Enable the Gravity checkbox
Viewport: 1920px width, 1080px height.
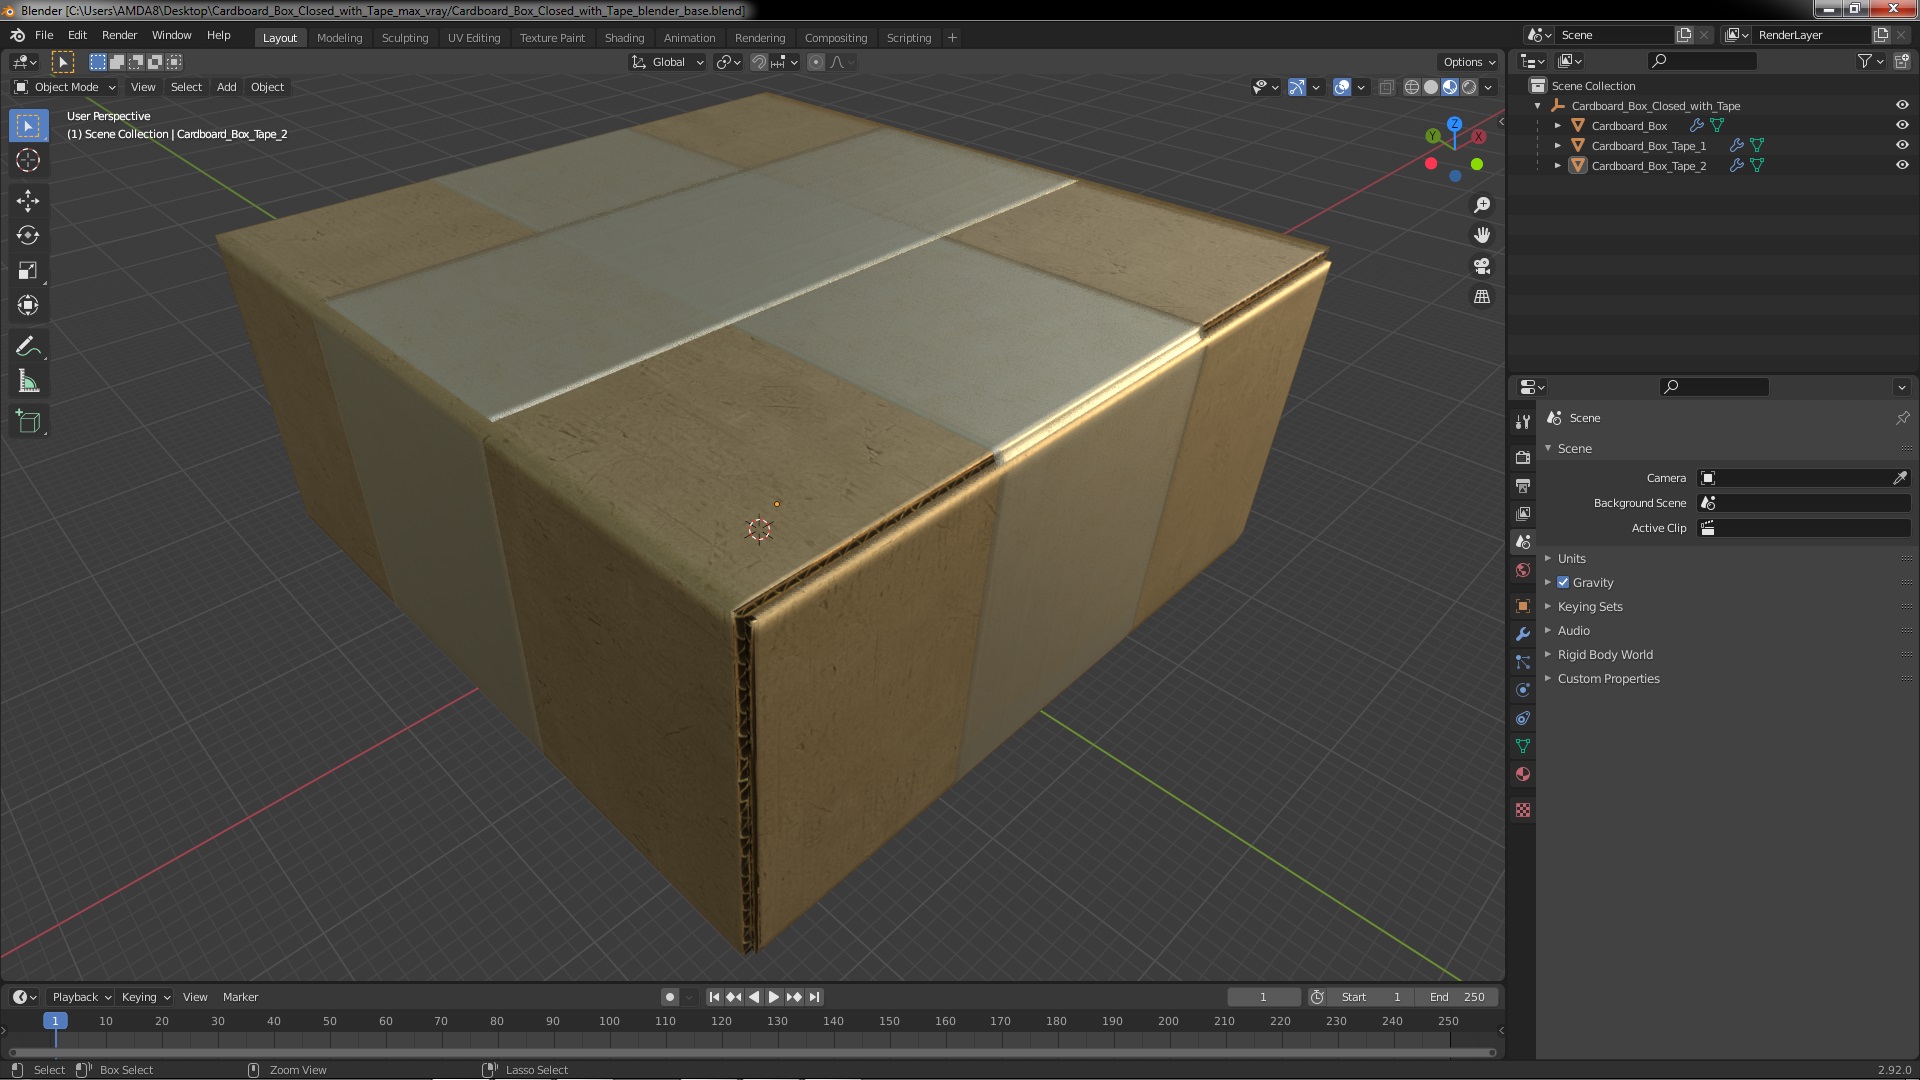tap(1563, 582)
